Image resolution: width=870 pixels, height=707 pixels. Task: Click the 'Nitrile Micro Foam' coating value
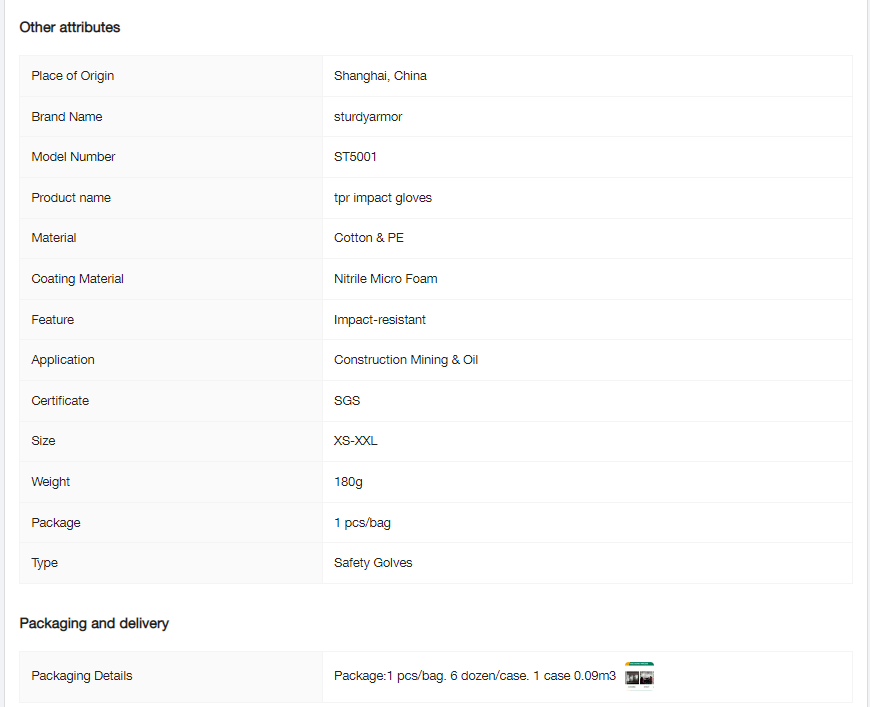[x=385, y=279]
